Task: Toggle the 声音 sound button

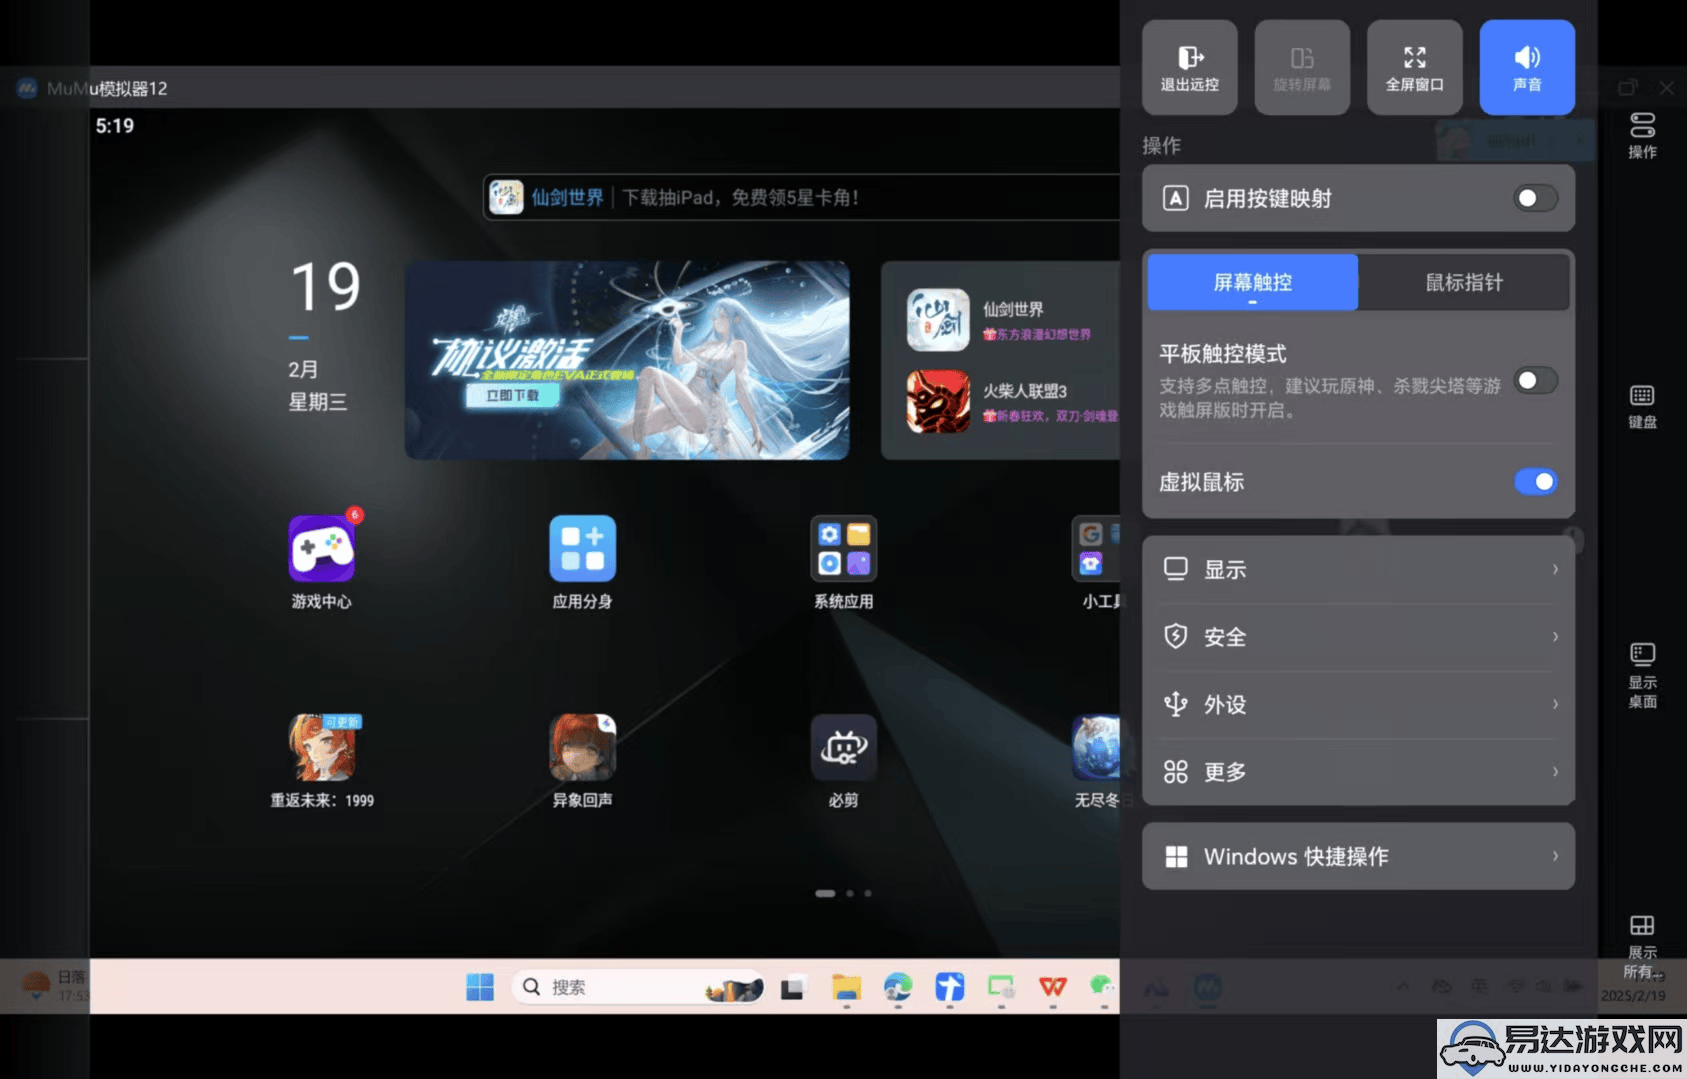Action: point(1527,67)
